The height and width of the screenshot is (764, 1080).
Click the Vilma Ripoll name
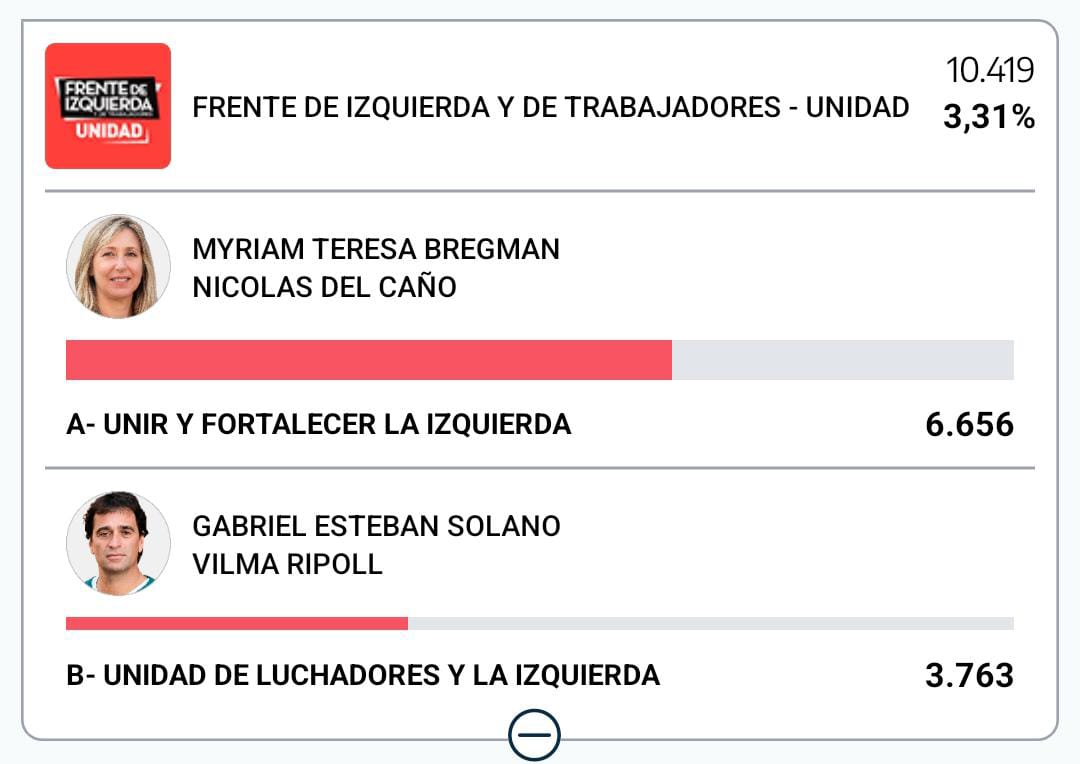point(287,564)
